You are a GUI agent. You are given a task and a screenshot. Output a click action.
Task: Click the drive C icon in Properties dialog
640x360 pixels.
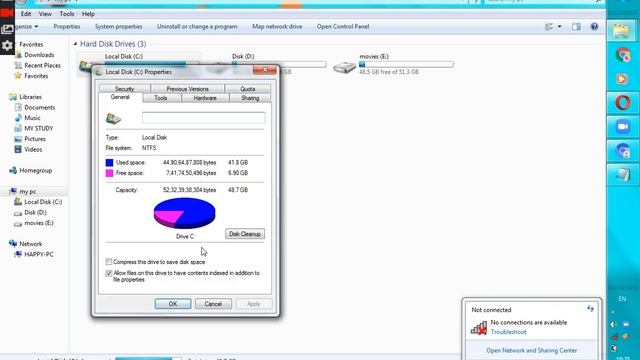(x=113, y=118)
